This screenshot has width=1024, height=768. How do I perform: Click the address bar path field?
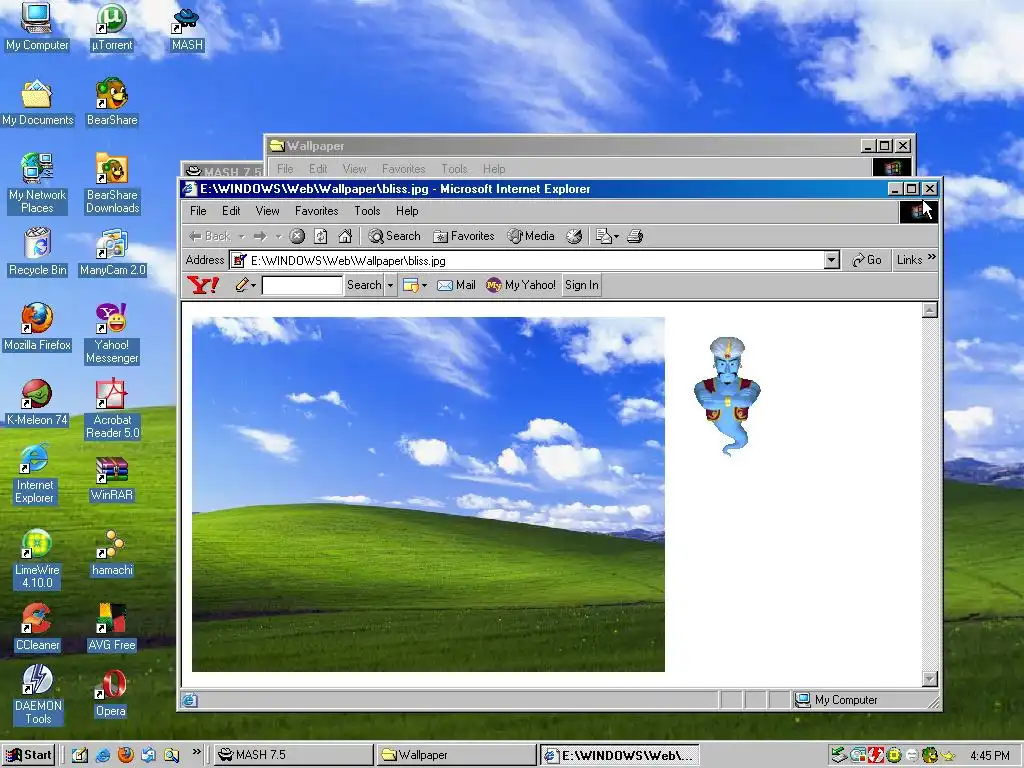point(528,261)
